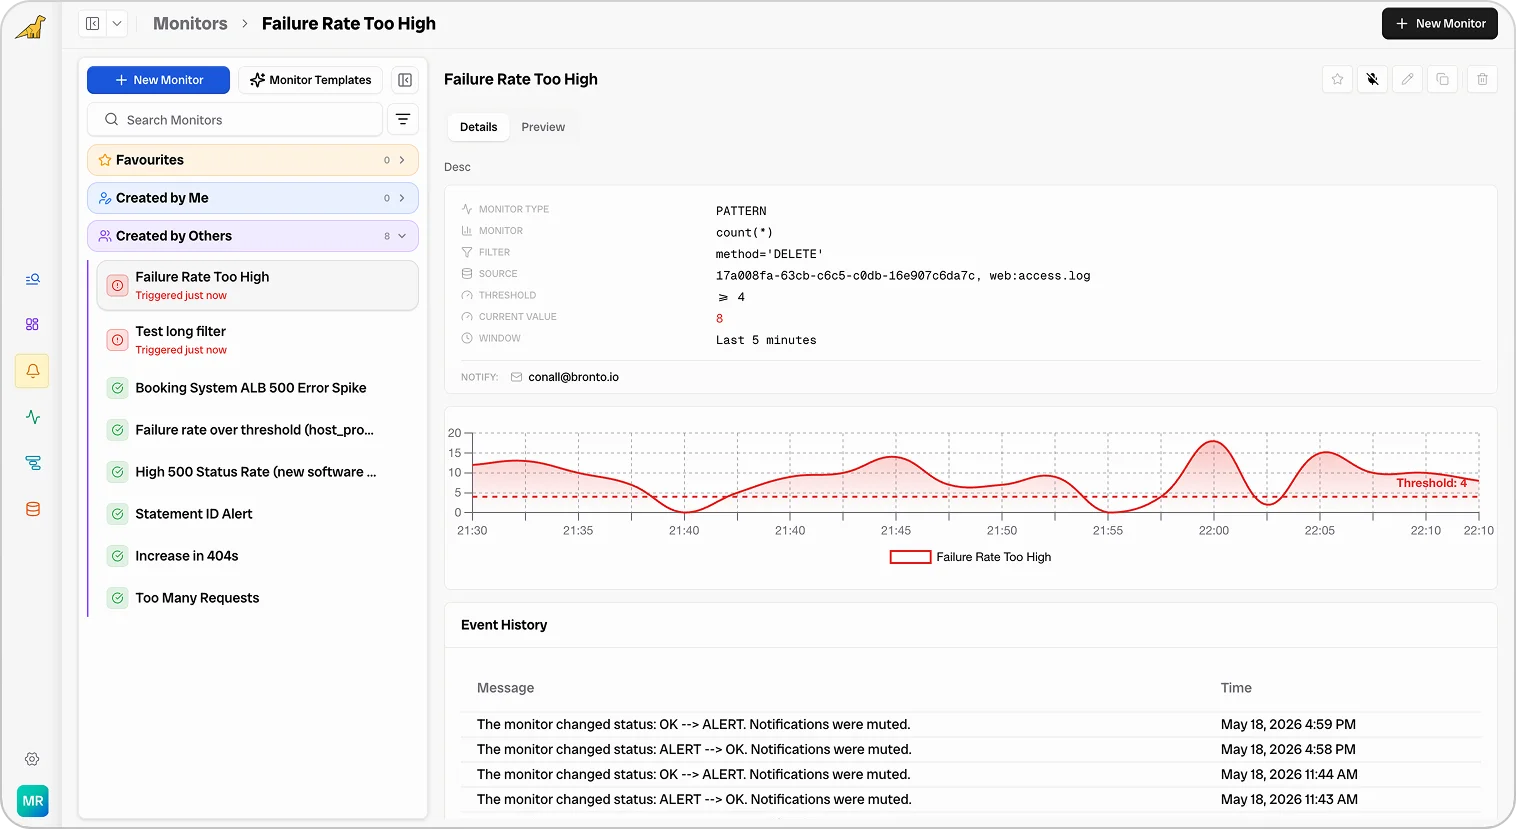The image size is (1516, 829).
Task: Select Increase in 404s monitor
Action: click(257, 556)
